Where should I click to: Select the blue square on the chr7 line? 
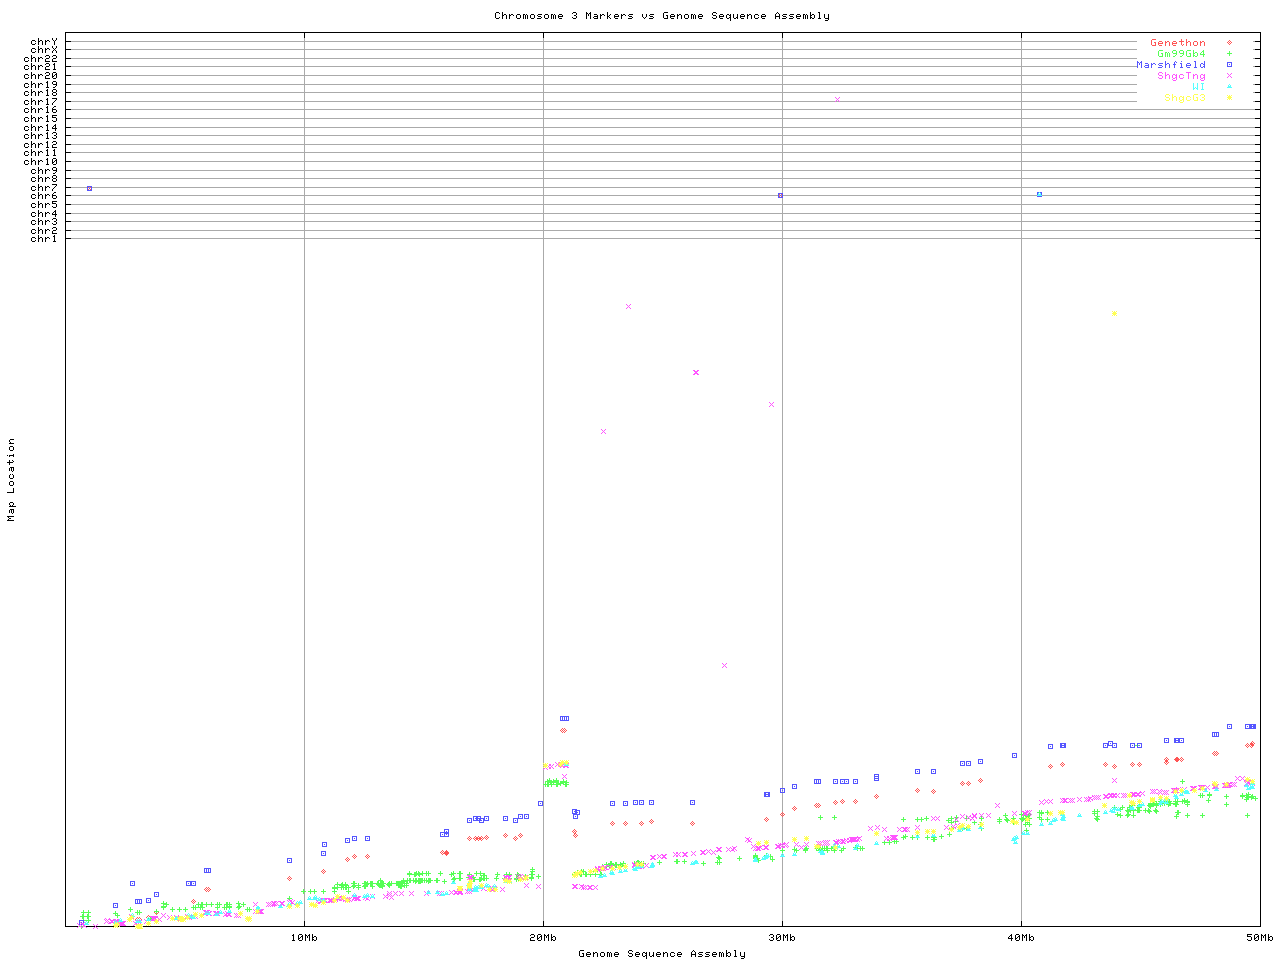89,188
